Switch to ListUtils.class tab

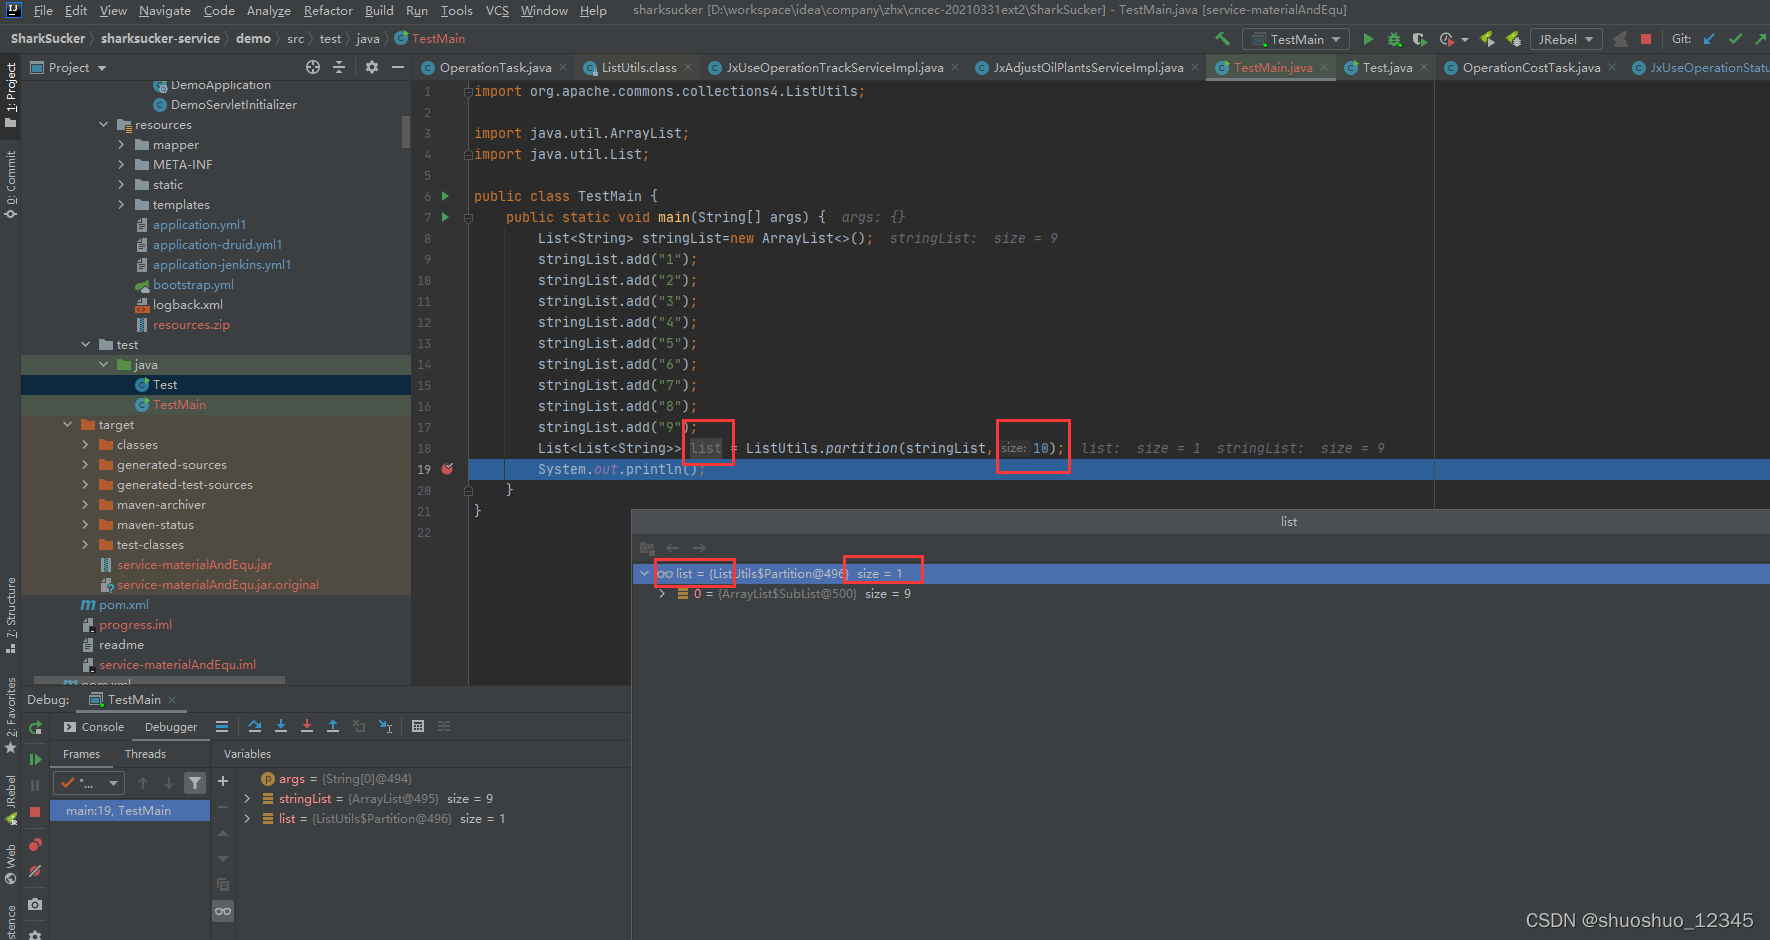638,67
